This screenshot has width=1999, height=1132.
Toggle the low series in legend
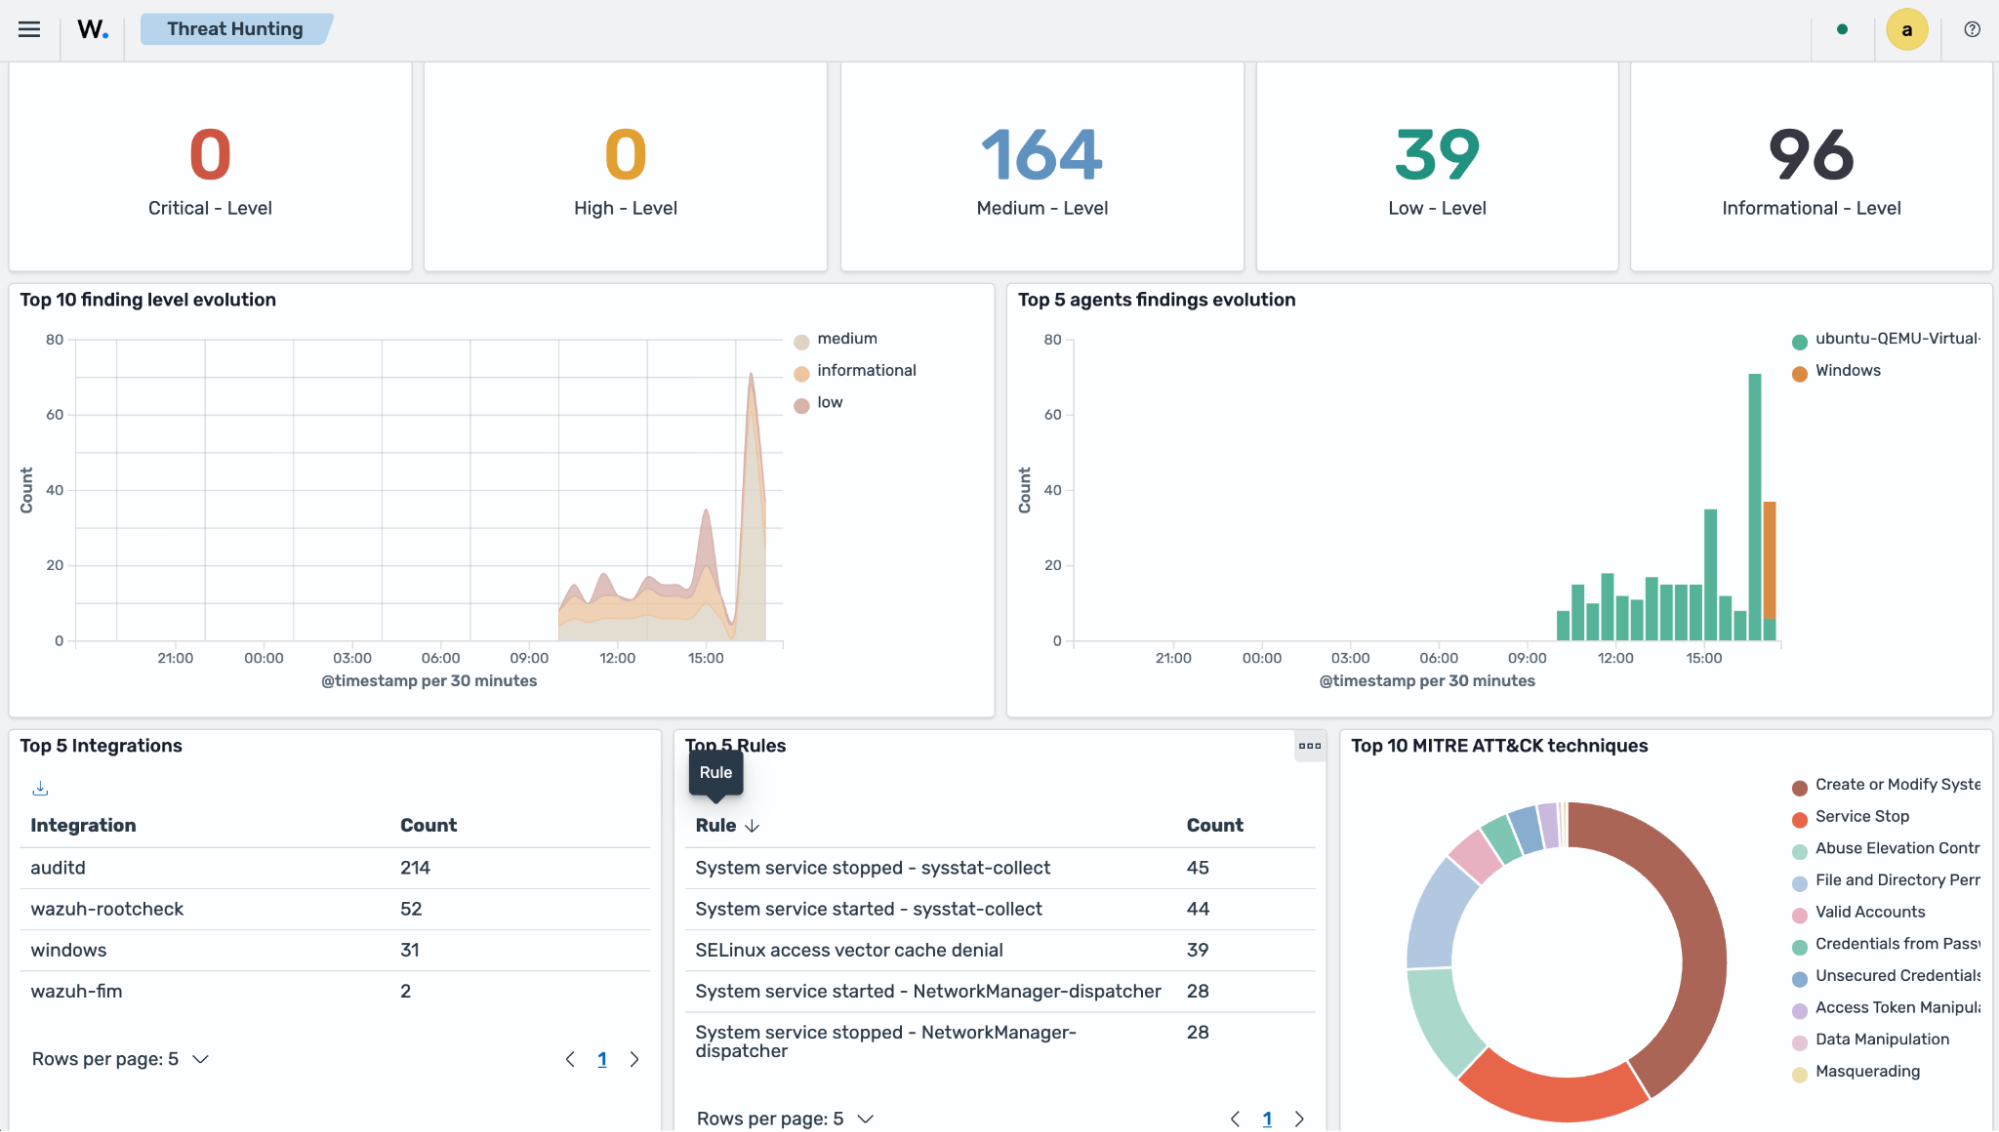tap(829, 403)
